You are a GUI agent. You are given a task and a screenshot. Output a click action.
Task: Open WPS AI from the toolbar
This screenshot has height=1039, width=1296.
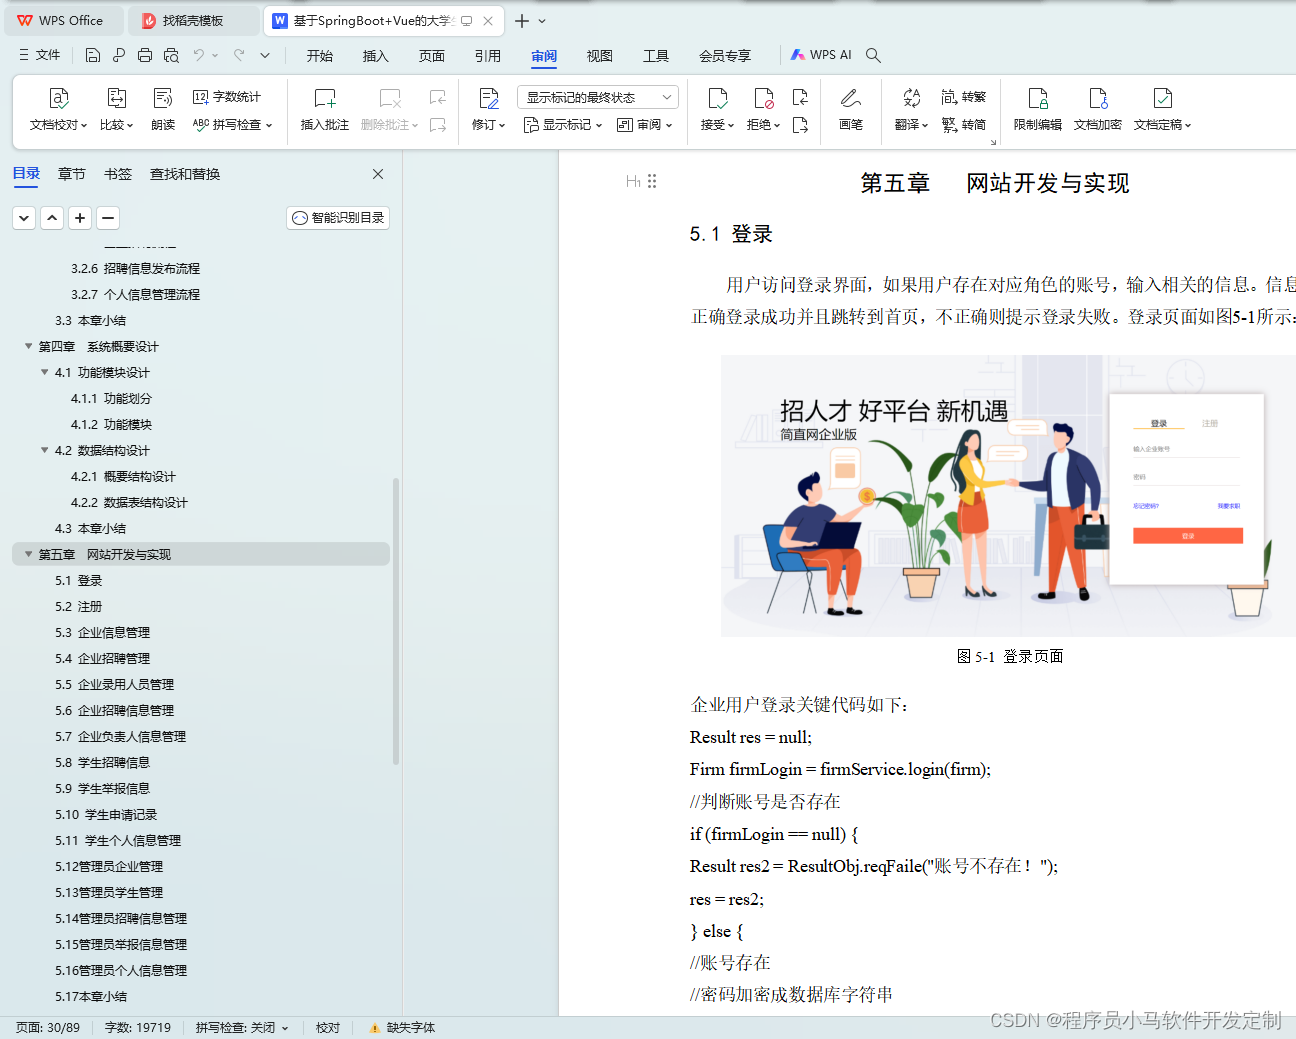[x=820, y=55]
